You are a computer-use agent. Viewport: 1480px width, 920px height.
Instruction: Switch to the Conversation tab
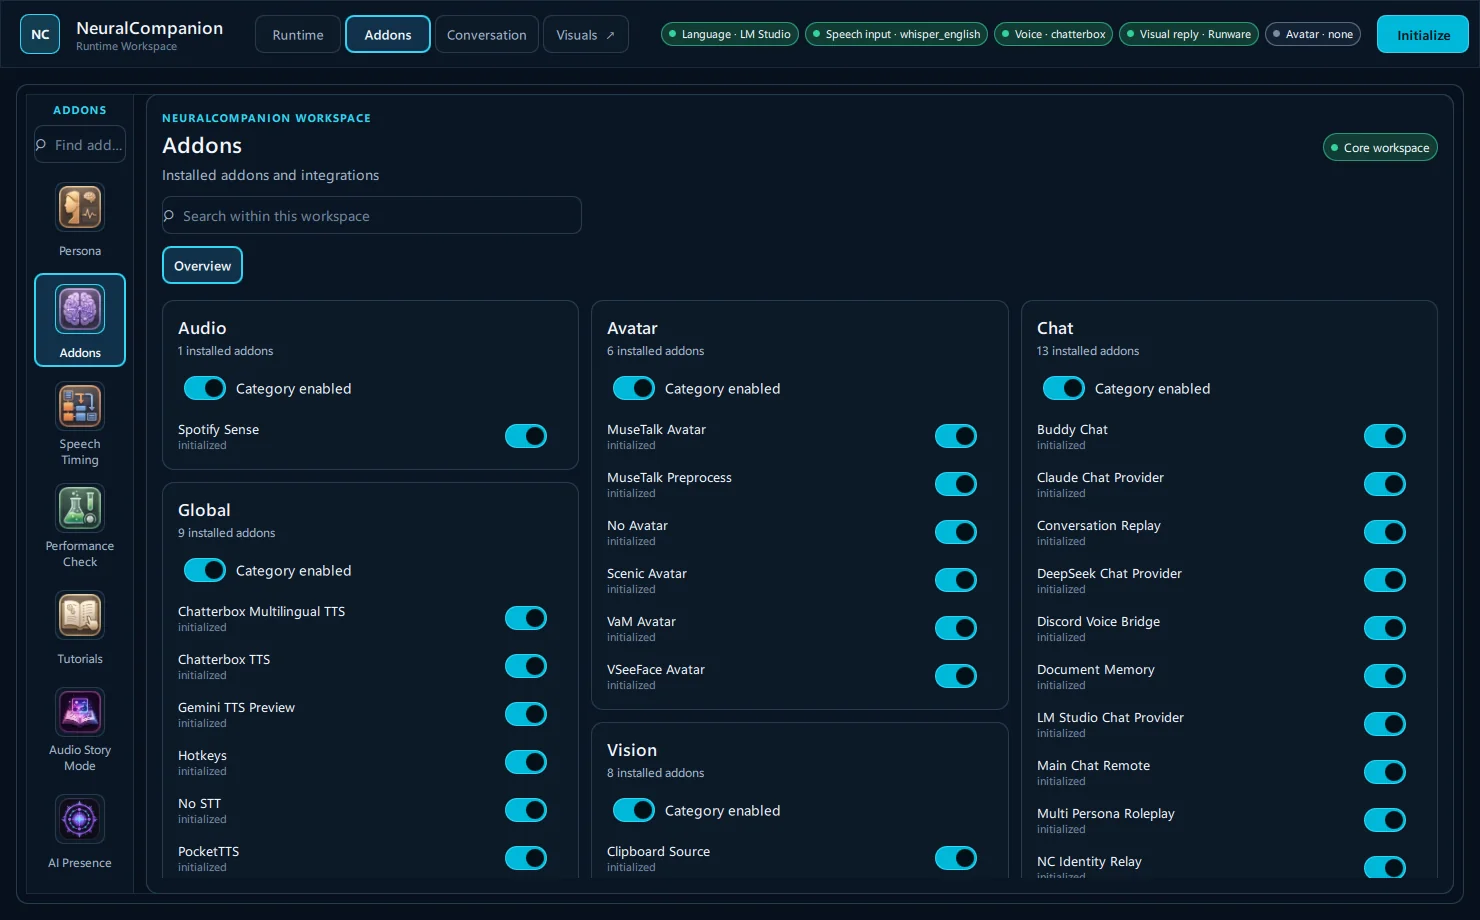pyautogui.click(x=487, y=34)
